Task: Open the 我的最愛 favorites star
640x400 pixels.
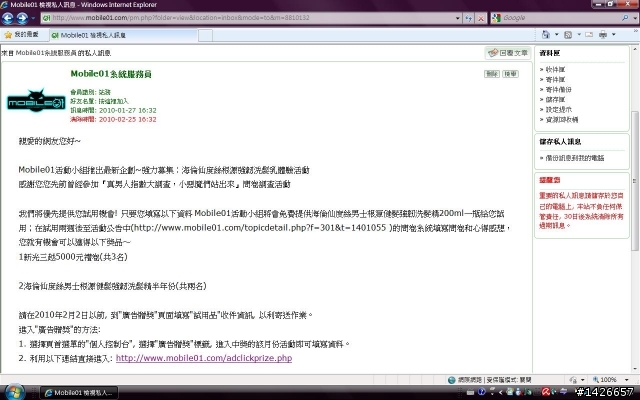Action: click(x=21, y=35)
